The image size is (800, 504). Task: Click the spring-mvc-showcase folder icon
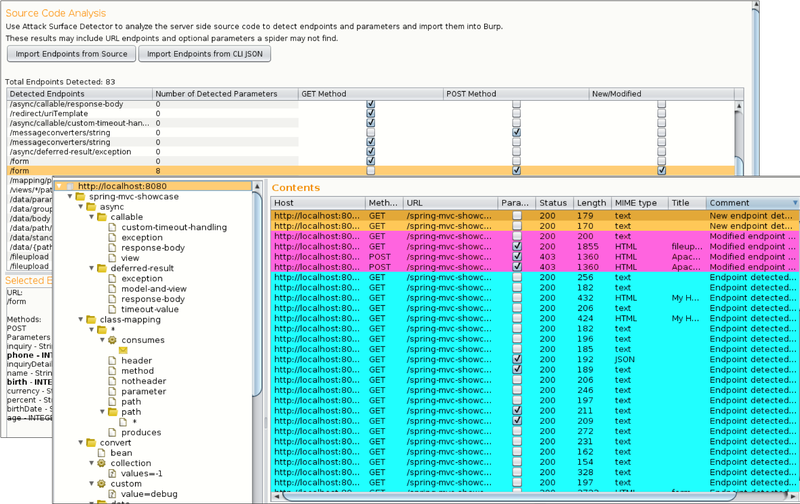click(79, 197)
